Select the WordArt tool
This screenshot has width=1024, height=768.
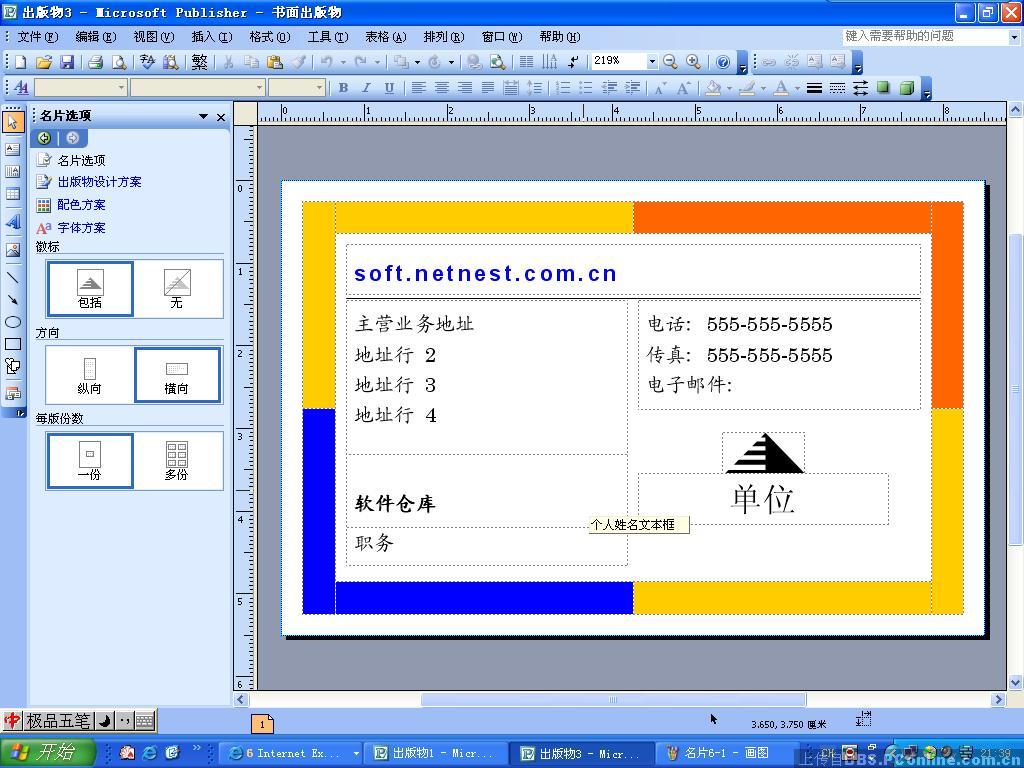(x=12, y=222)
